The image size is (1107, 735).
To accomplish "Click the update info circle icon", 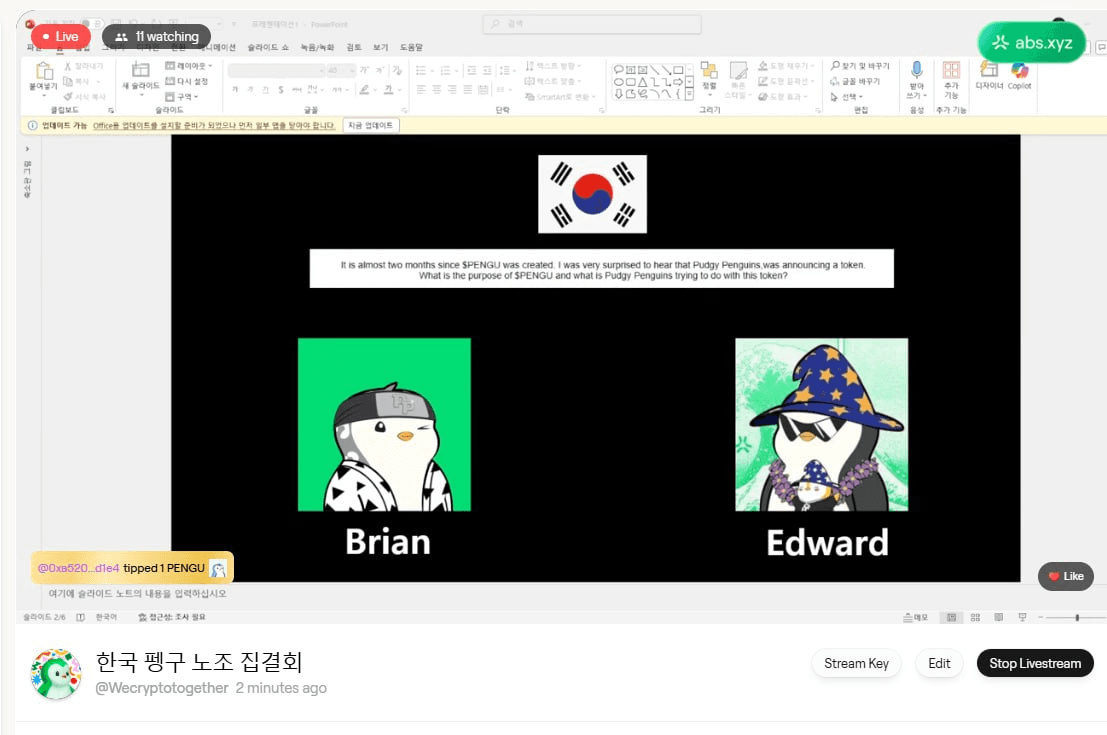I will point(32,126).
